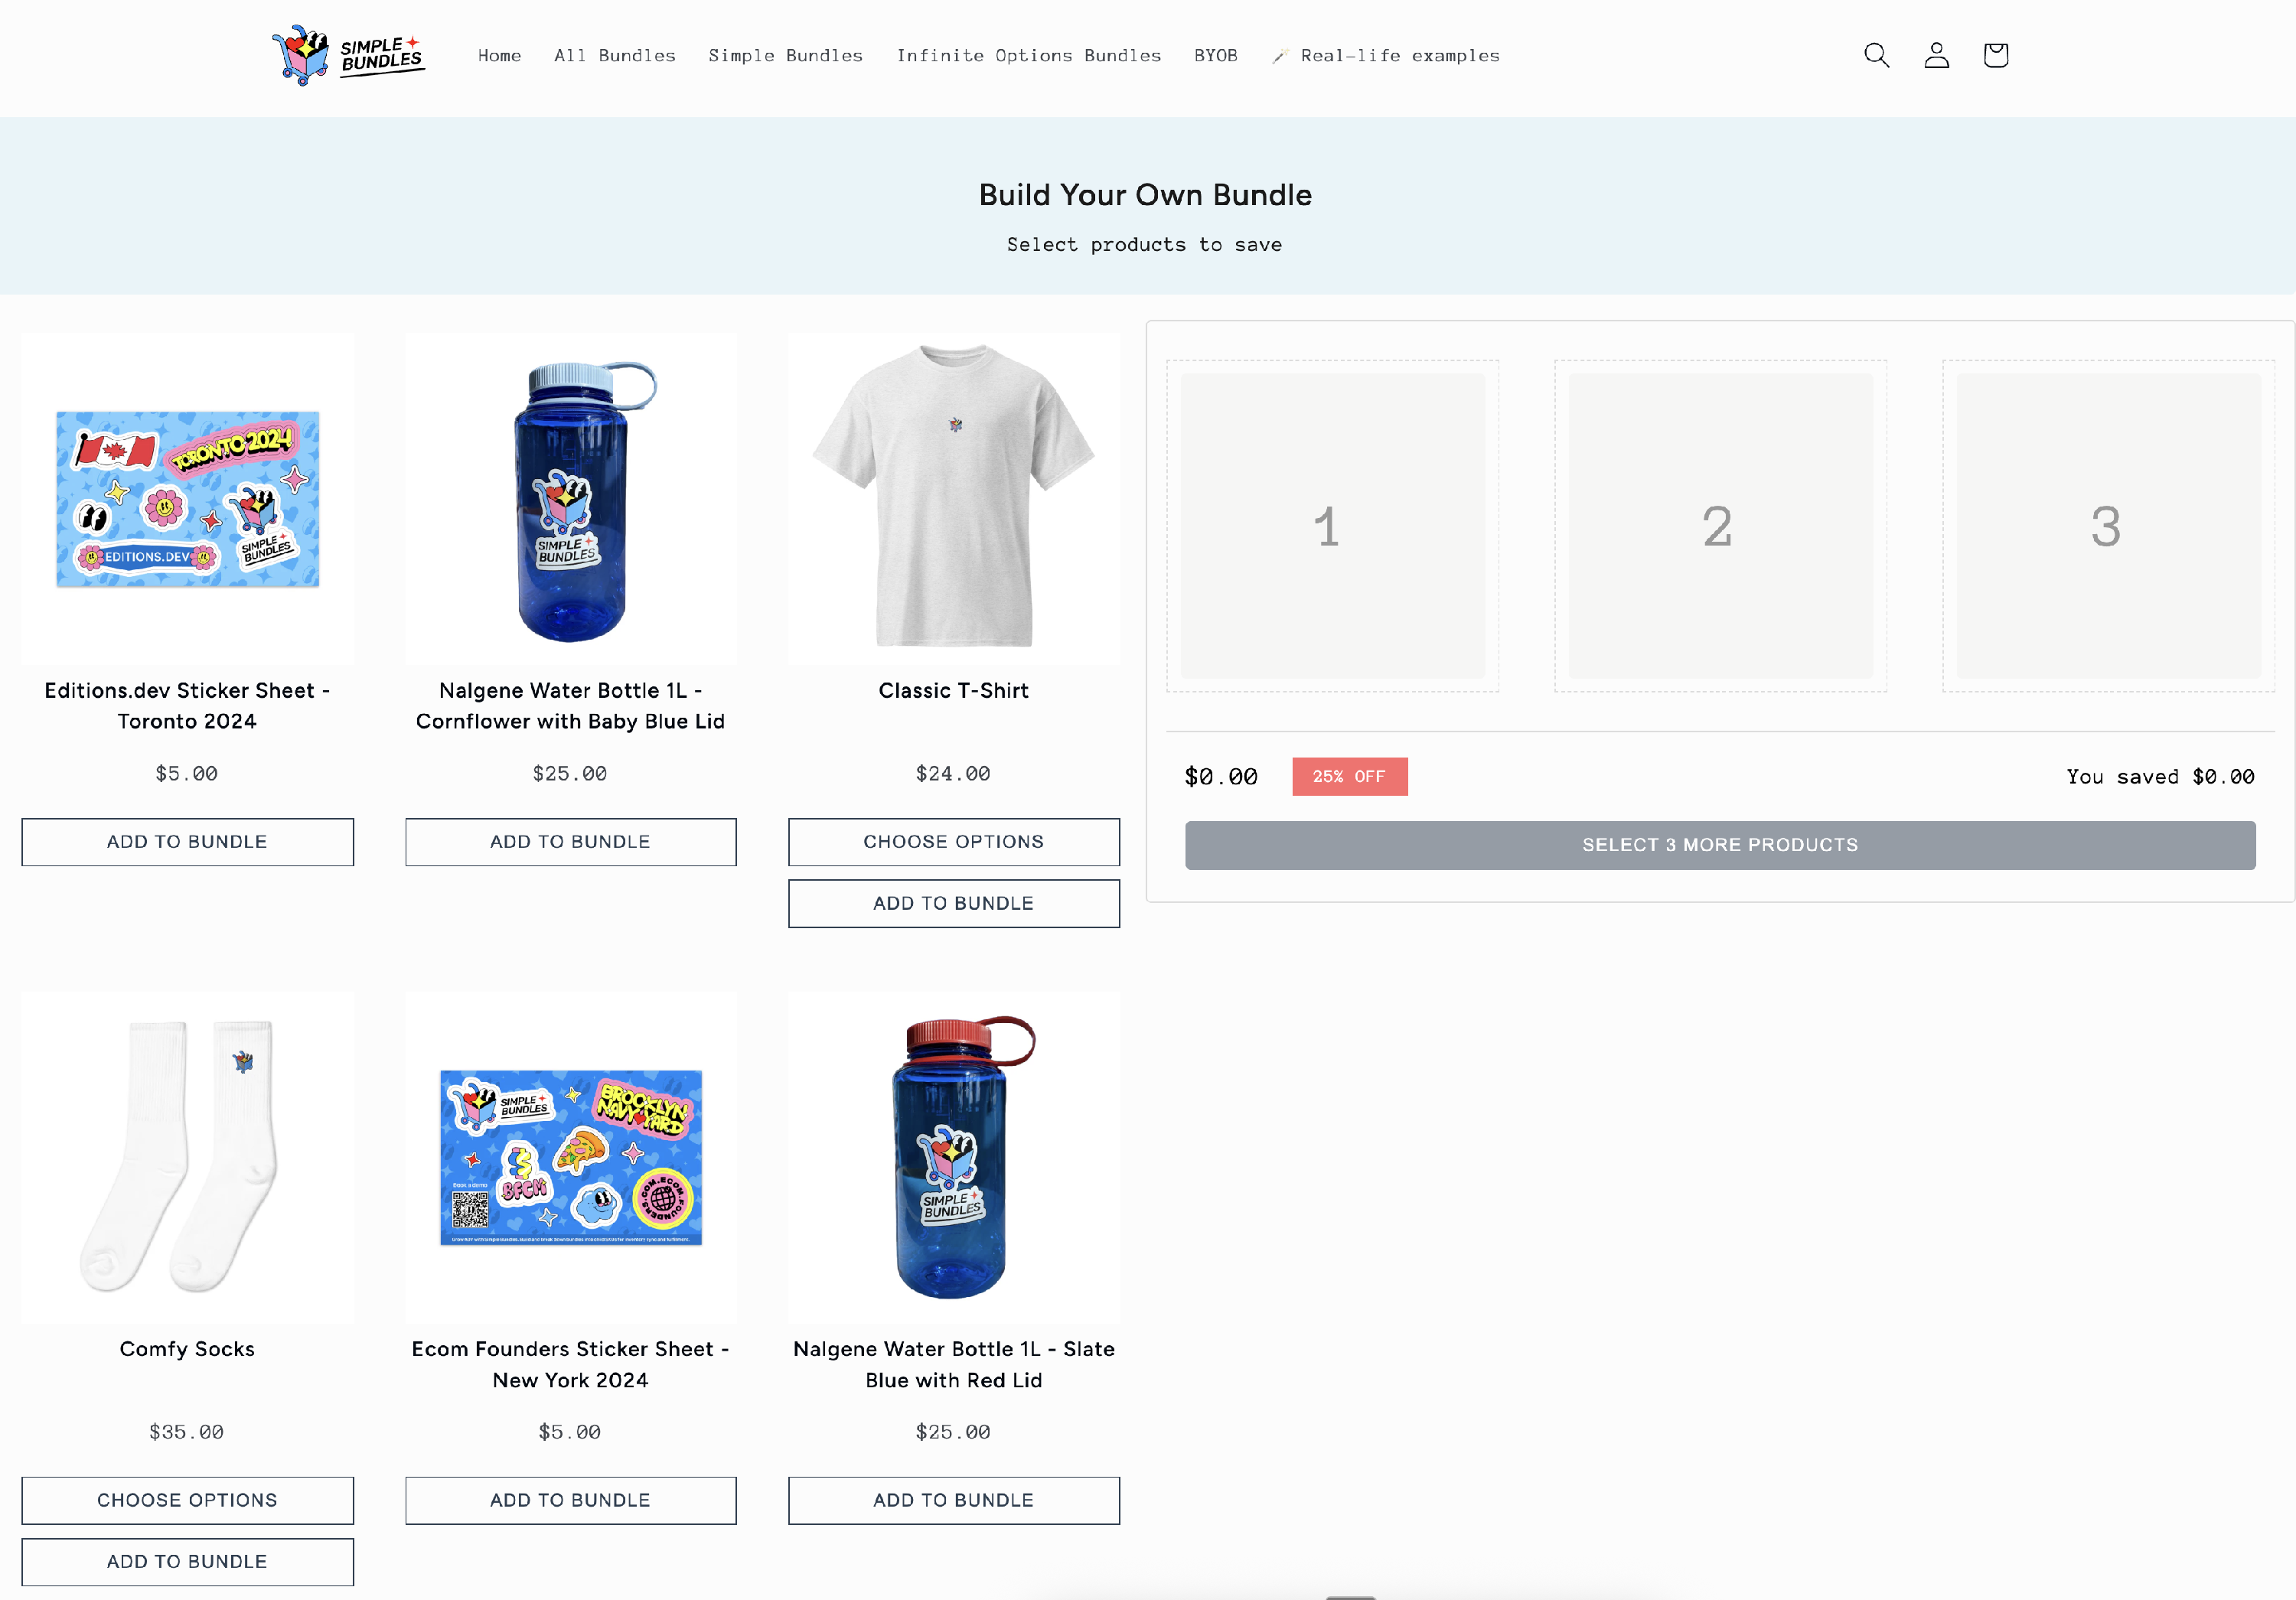Add Ecom Founders Sticker Sheet to bundle

point(570,1500)
